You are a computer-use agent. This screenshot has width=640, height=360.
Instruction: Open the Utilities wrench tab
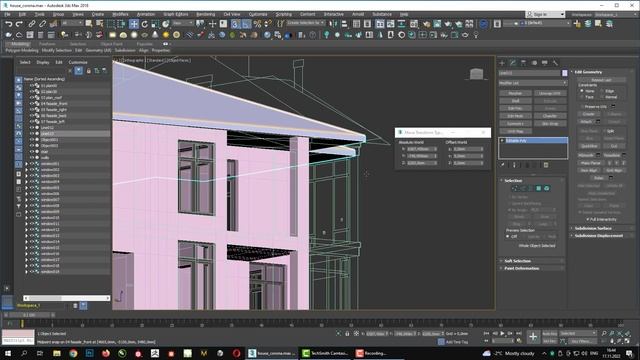(x=555, y=63)
